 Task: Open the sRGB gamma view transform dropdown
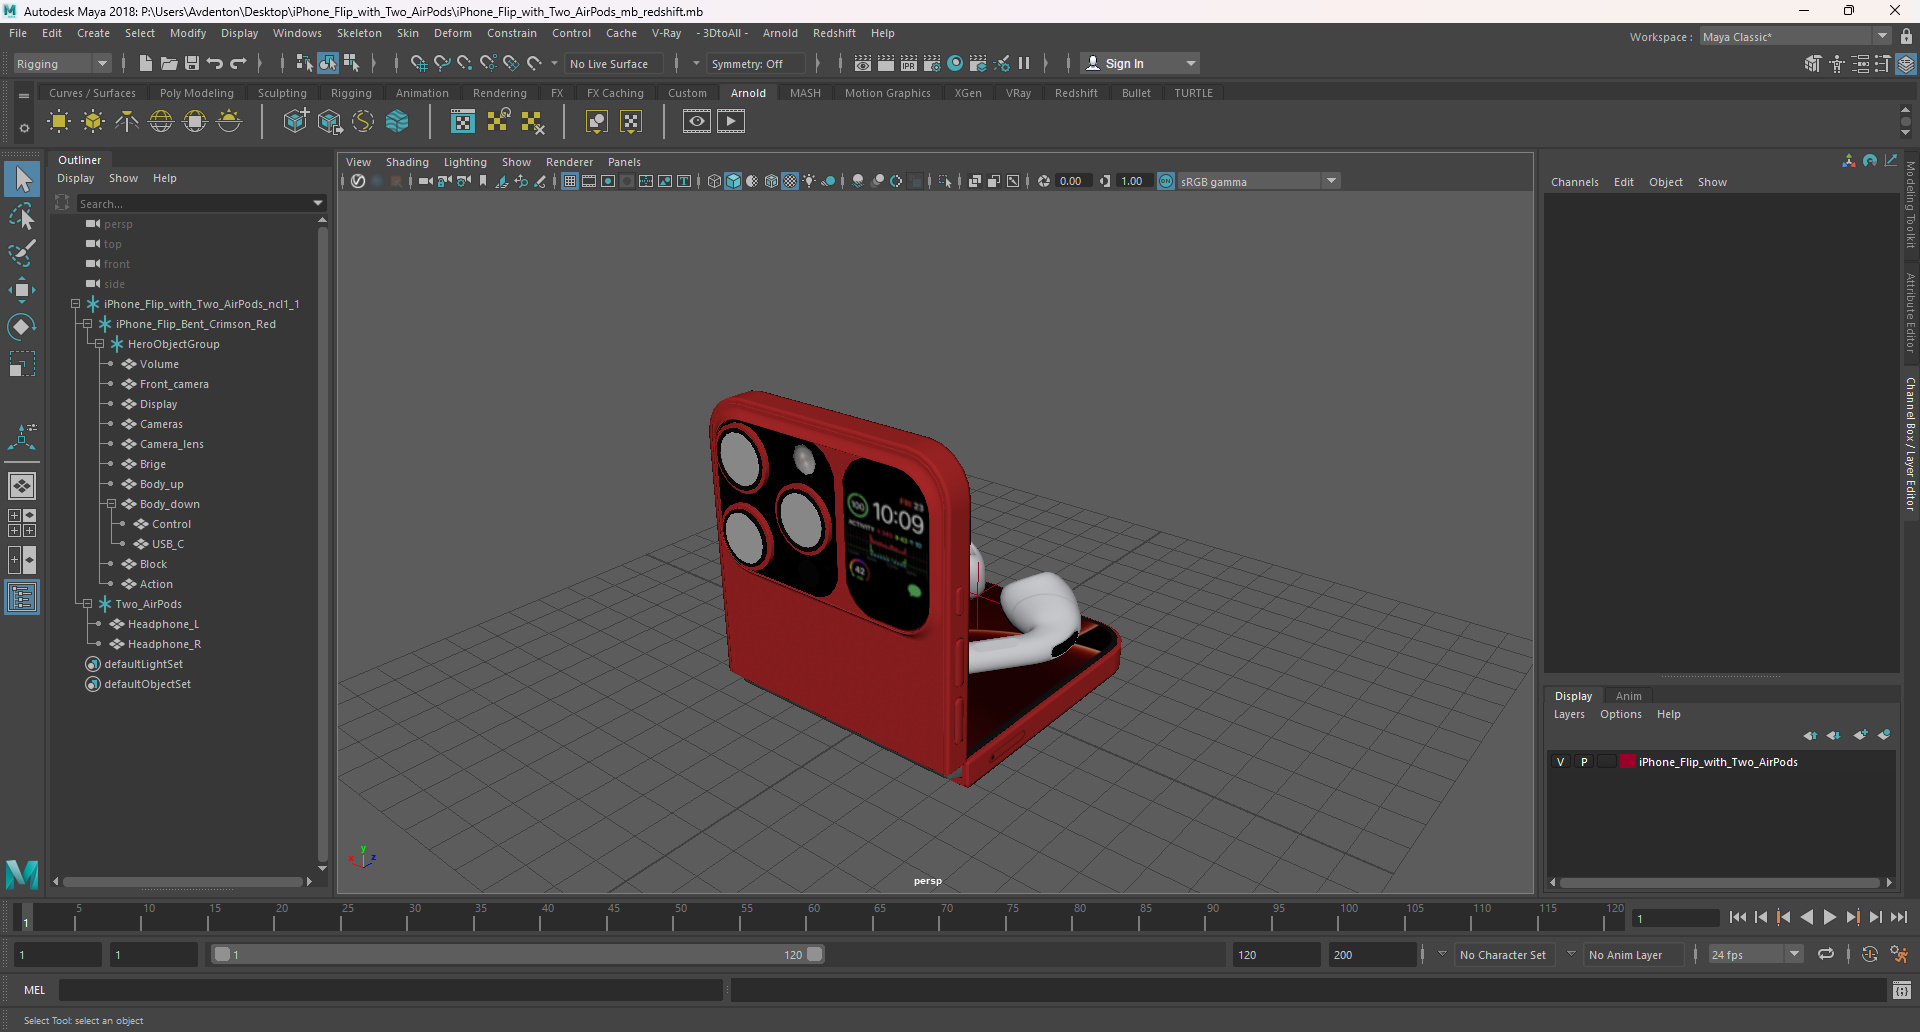point(1258,181)
